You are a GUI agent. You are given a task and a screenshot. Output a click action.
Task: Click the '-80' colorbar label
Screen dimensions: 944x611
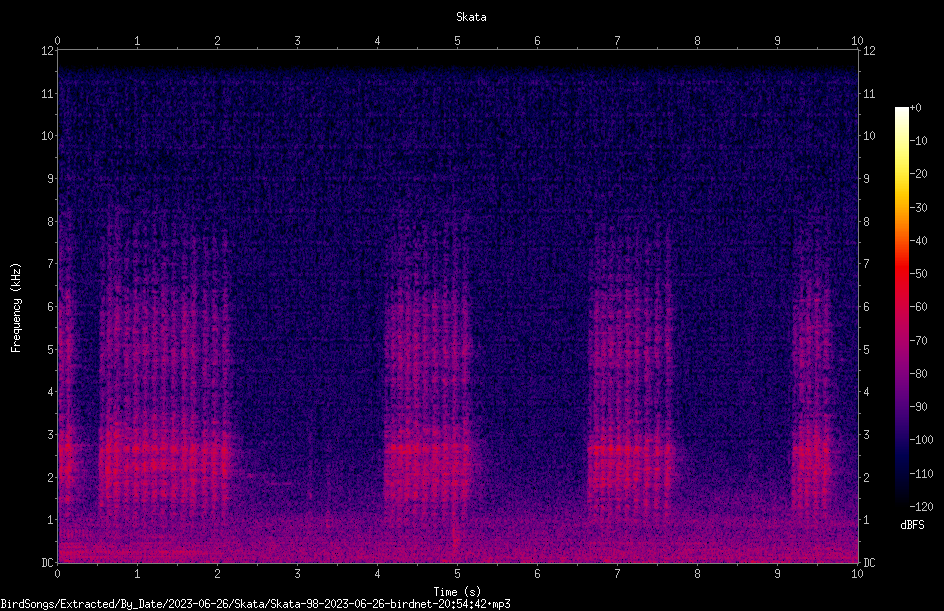[919, 374]
